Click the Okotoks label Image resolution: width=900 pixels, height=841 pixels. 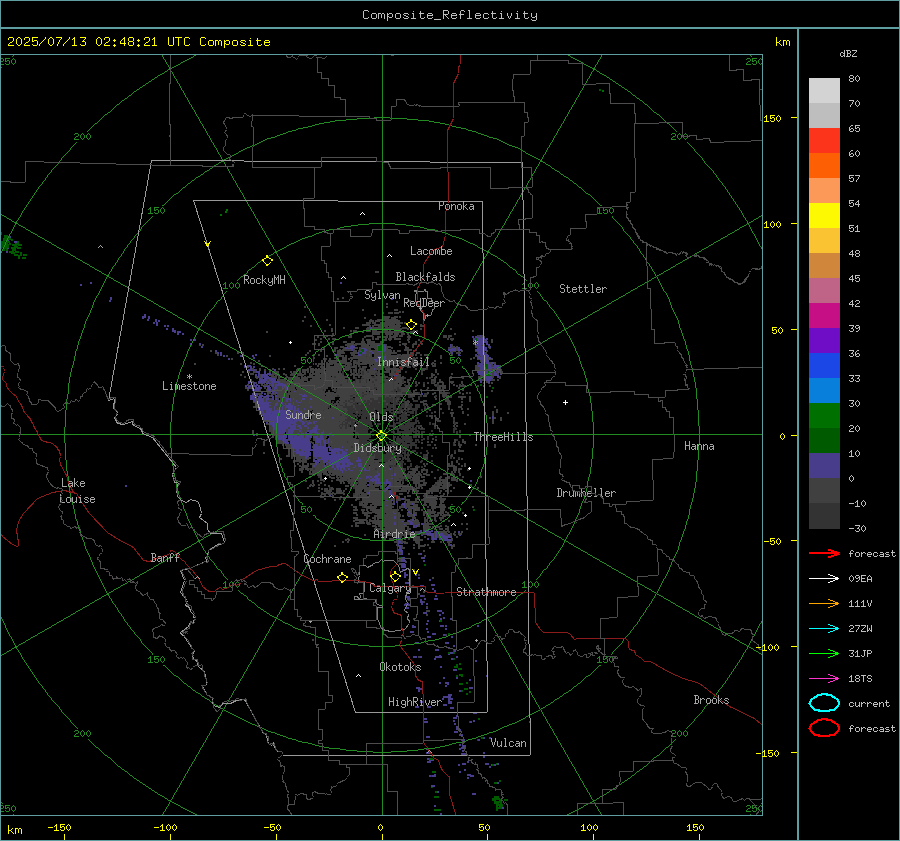[x=400, y=667]
